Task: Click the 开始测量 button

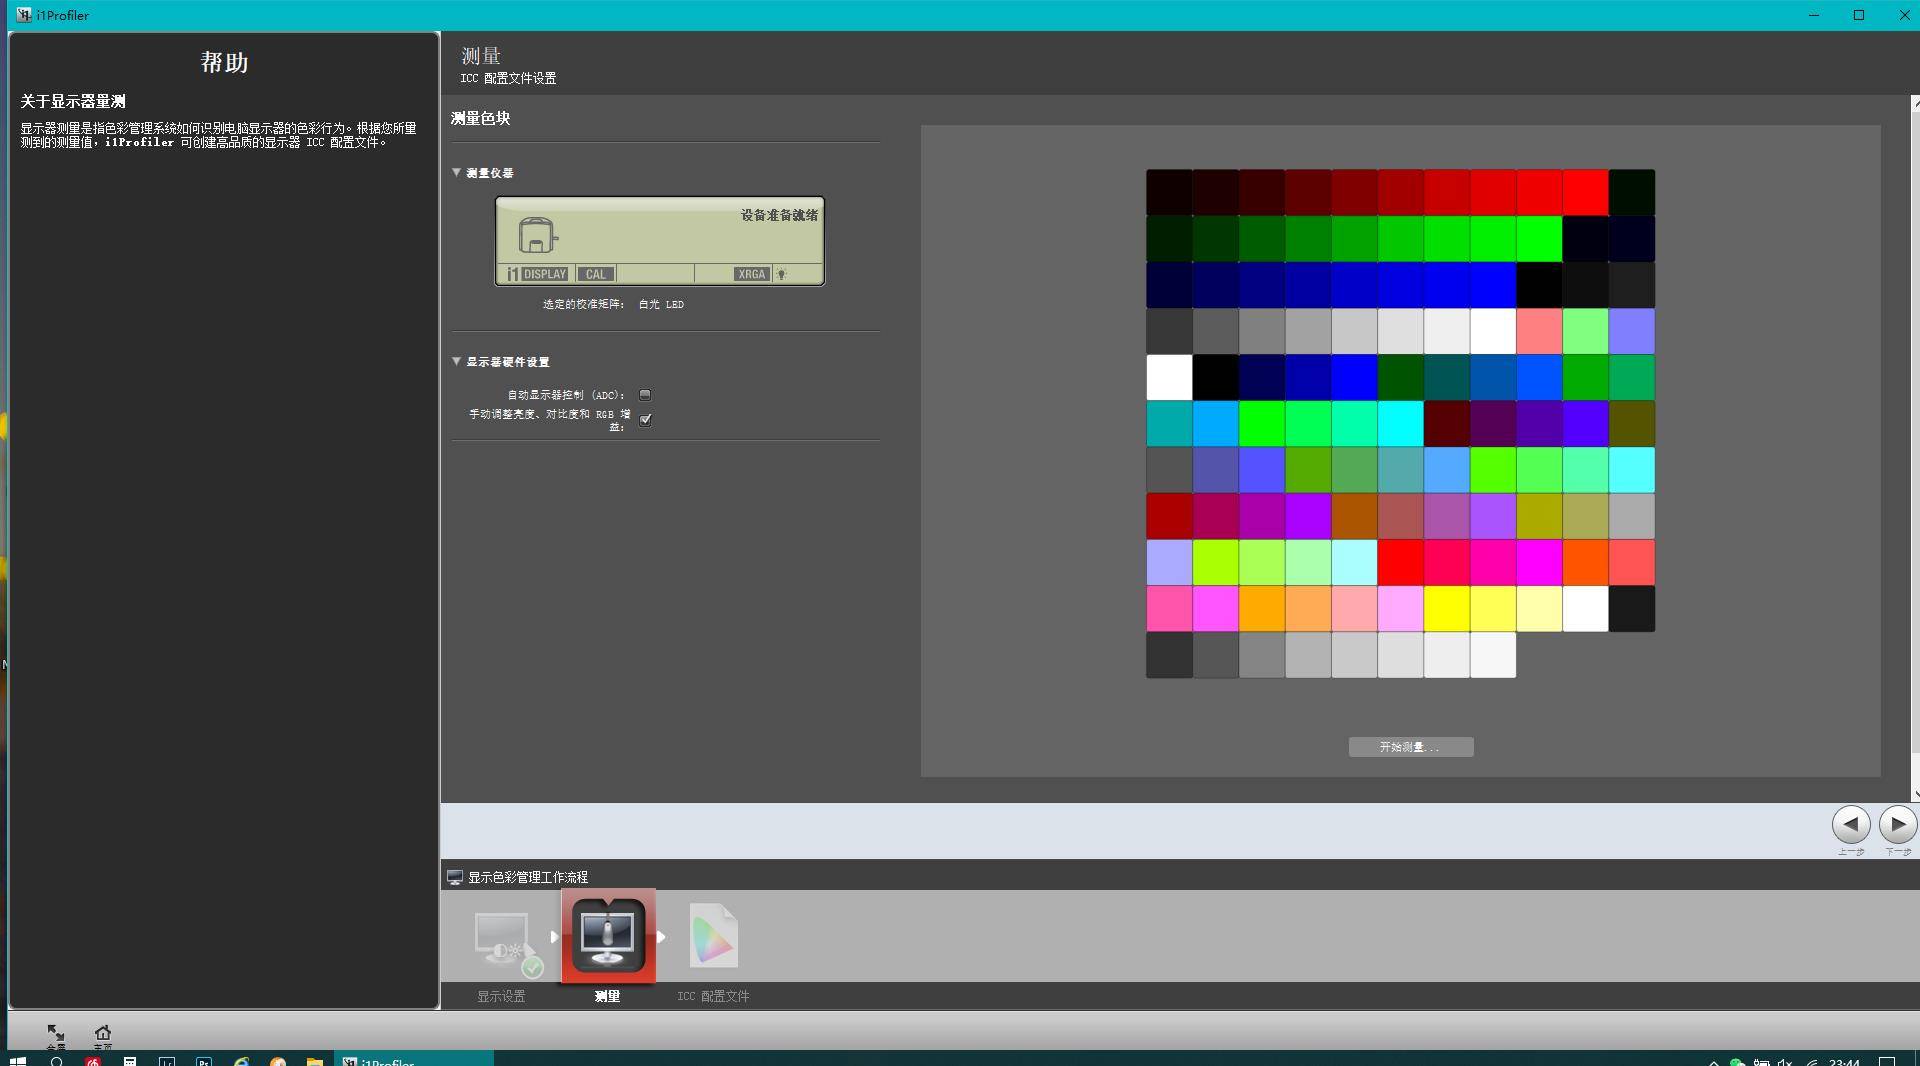Action: click(1410, 747)
